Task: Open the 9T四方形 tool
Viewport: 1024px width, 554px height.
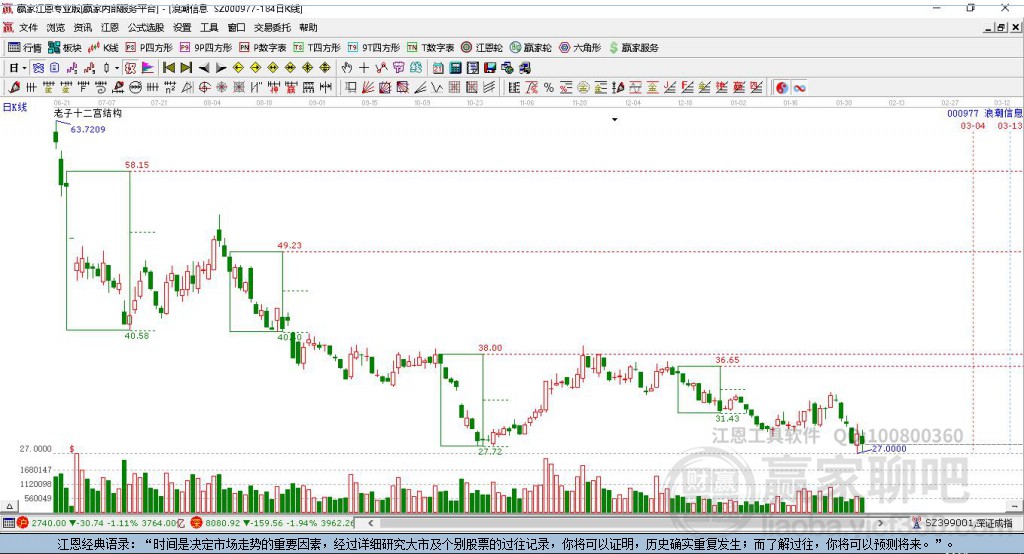Action: tap(374, 48)
